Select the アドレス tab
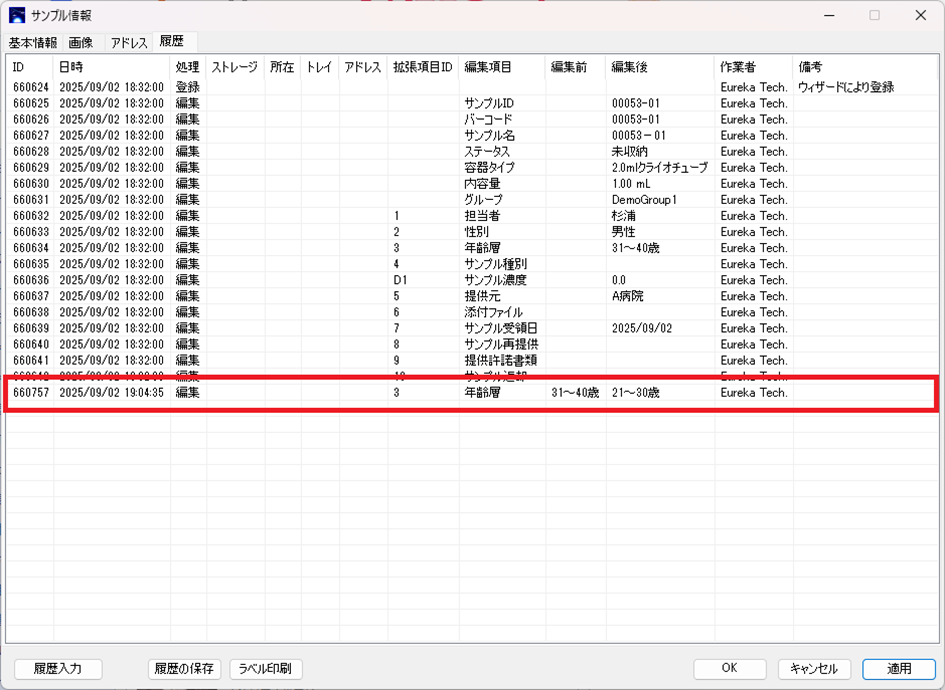The image size is (945, 690). 129,43
